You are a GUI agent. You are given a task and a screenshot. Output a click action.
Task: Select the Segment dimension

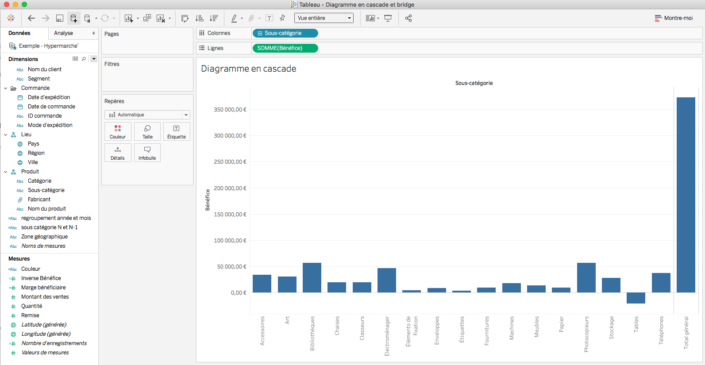[x=39, y=79]
